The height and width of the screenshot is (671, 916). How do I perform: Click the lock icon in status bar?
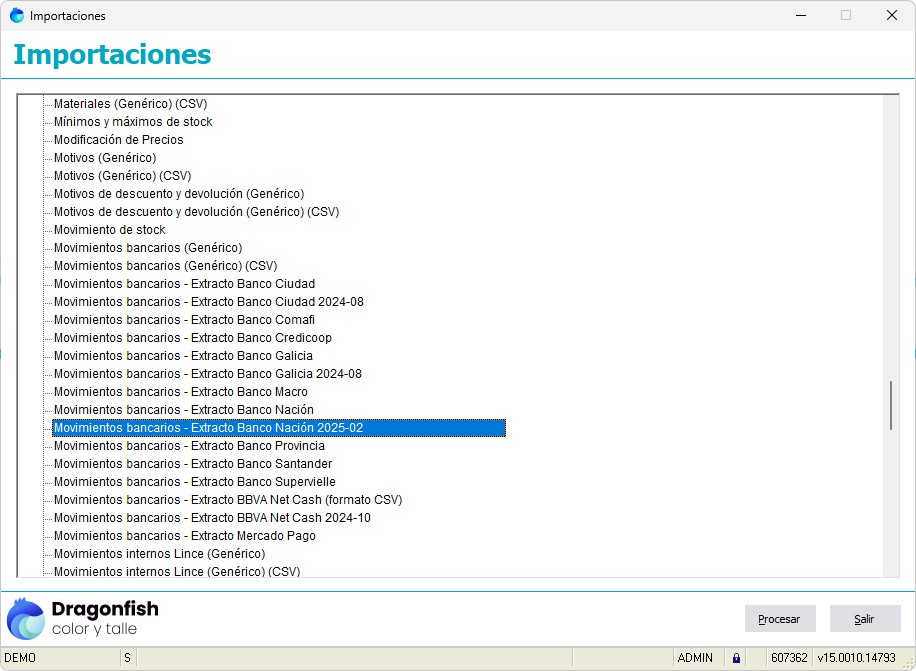coord(736,658)
